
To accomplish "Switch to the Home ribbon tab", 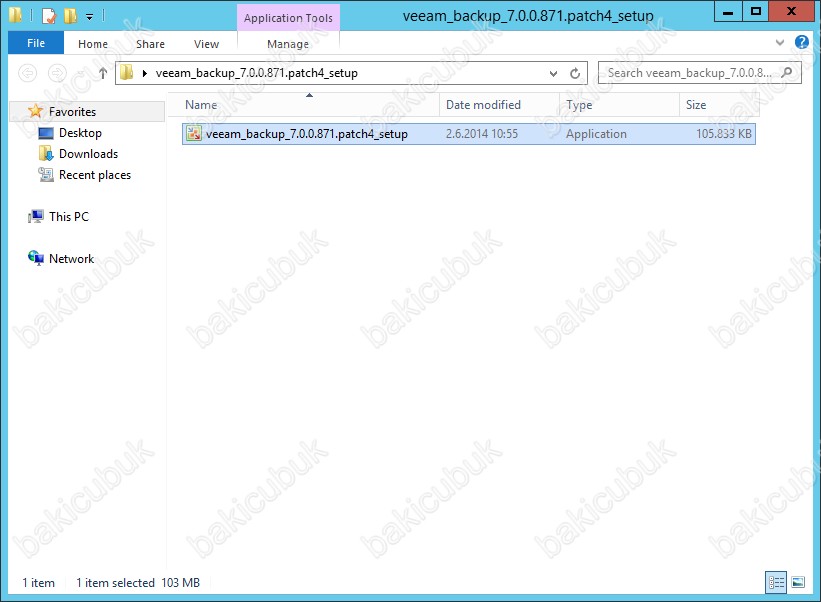I will pyautogui.click(x=93, y=44).
